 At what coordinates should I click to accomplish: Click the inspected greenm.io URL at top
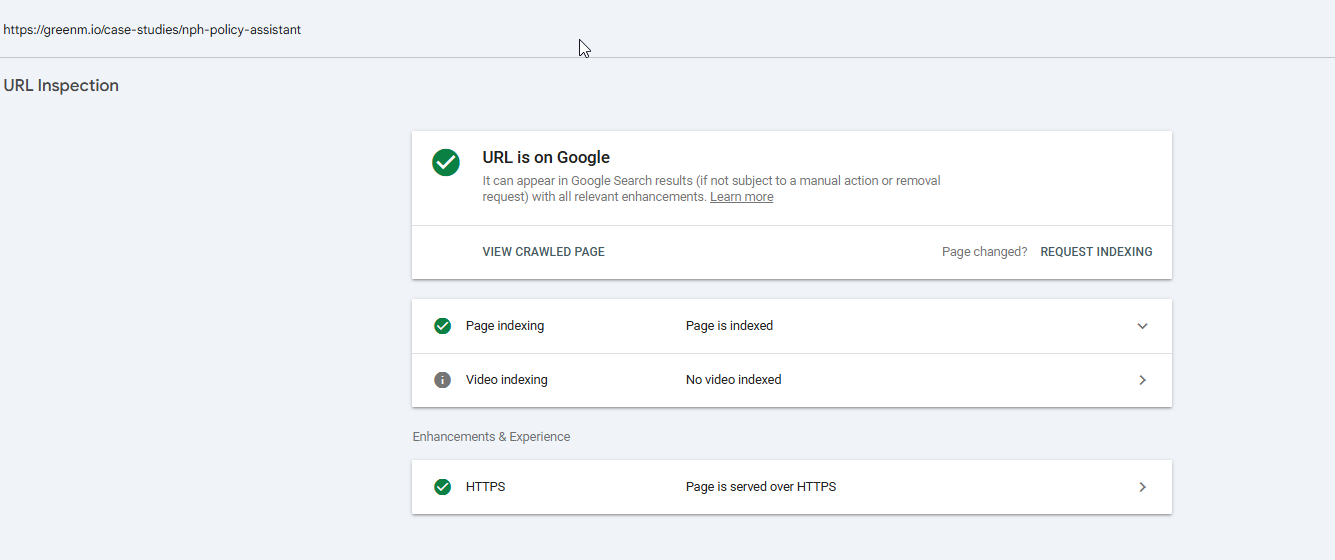(x=152, y=30)
